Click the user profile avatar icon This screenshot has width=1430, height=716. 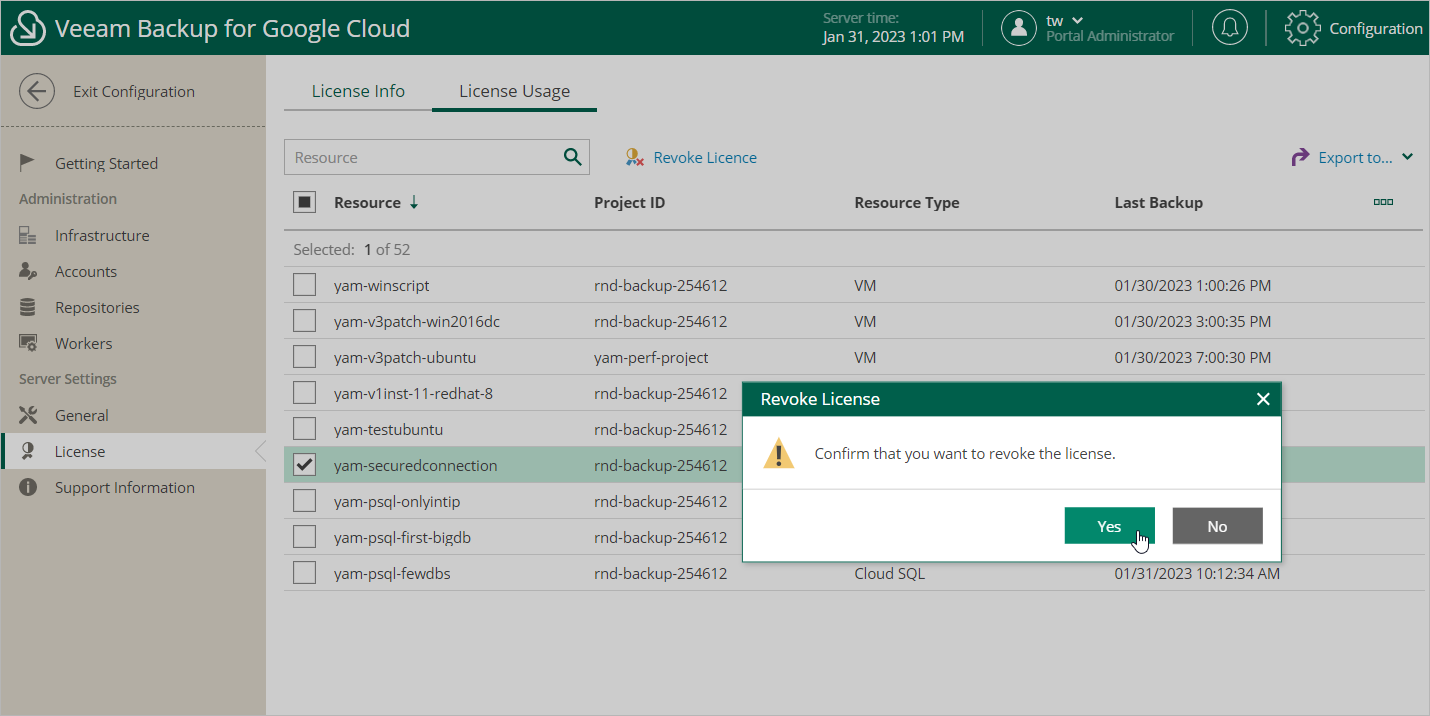click(x=1018, y=28)
